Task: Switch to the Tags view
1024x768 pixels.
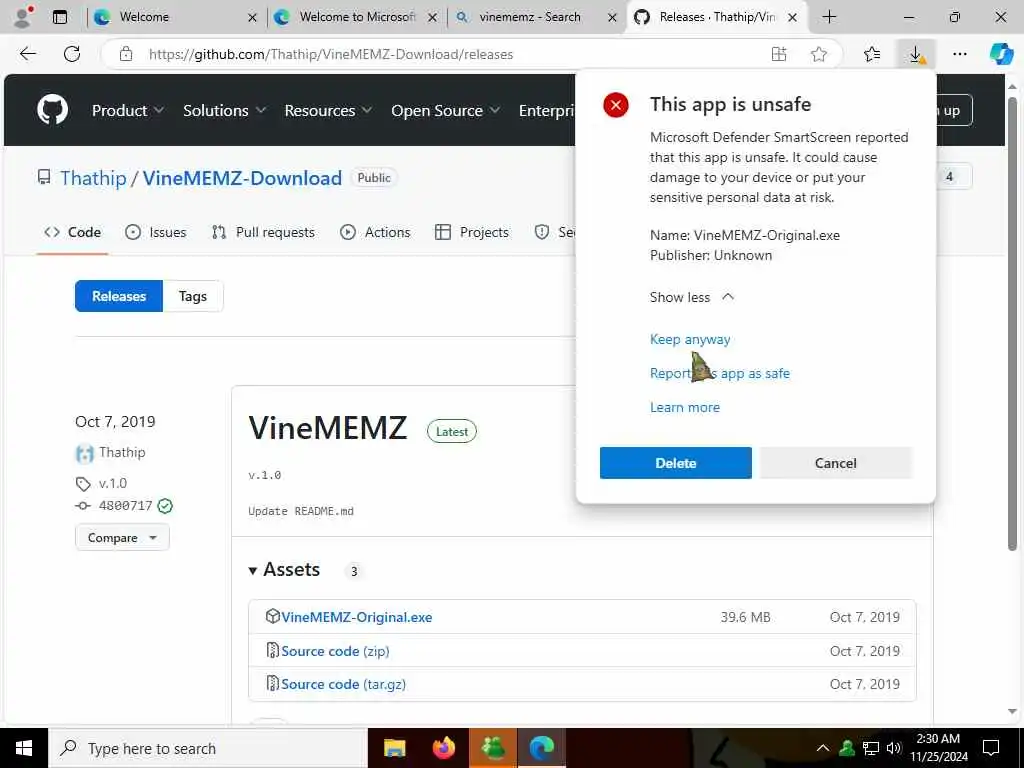Action: click(x=193, y=296)
